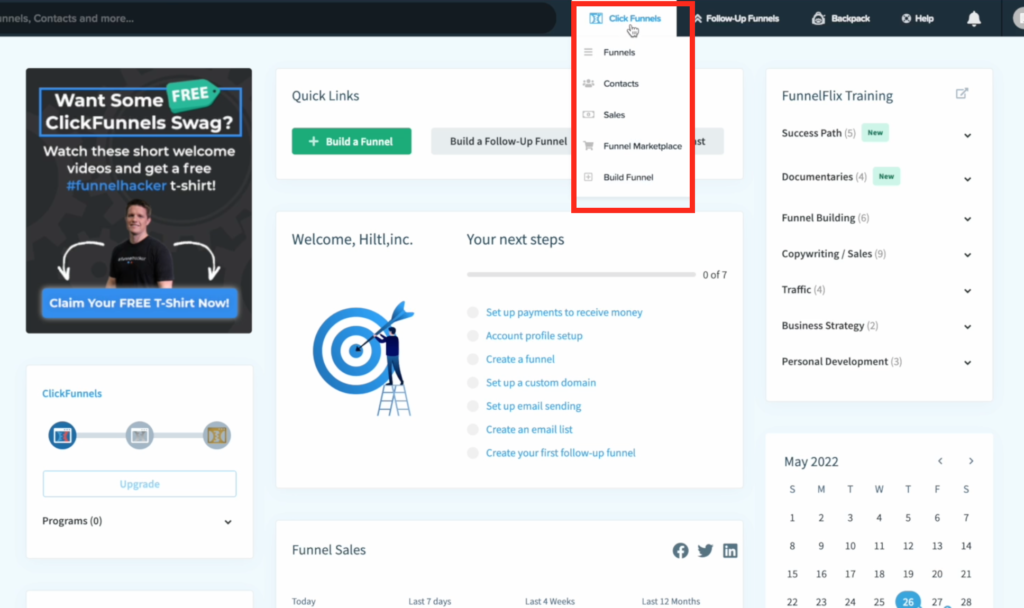Click the next steps progress bar
The height and width of the screenshot is (608, 1024).
[581, 275]
